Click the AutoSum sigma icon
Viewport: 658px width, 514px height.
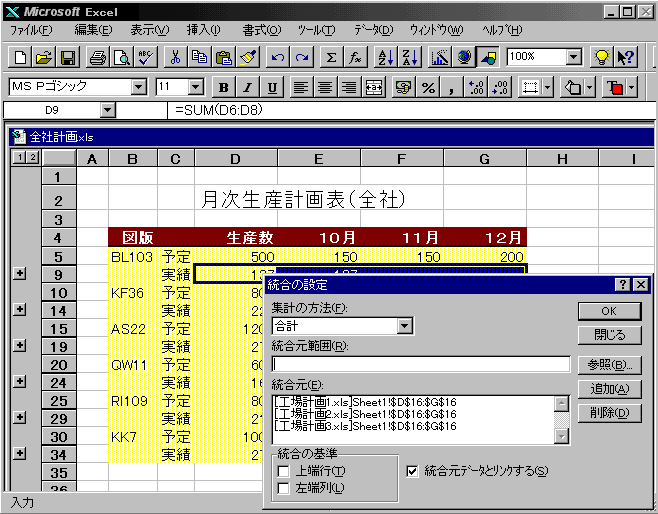point(331,58)
